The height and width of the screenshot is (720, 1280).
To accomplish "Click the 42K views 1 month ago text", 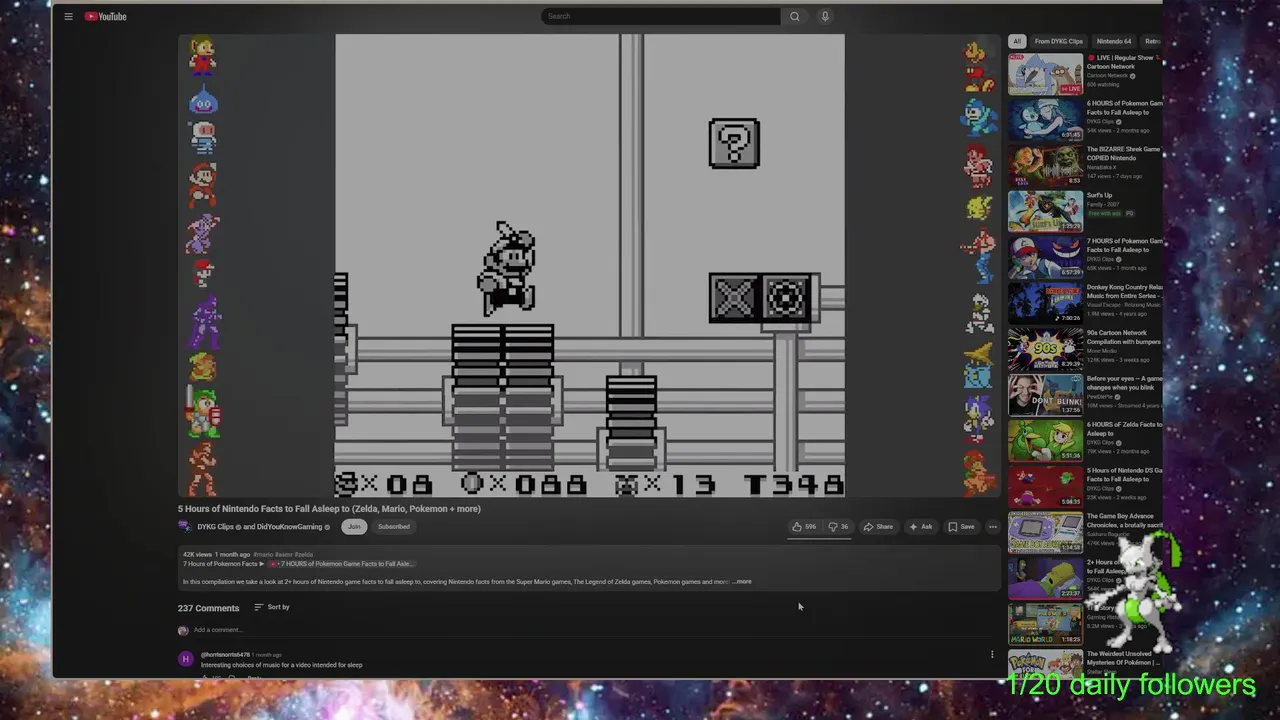I will click(216, 554).
